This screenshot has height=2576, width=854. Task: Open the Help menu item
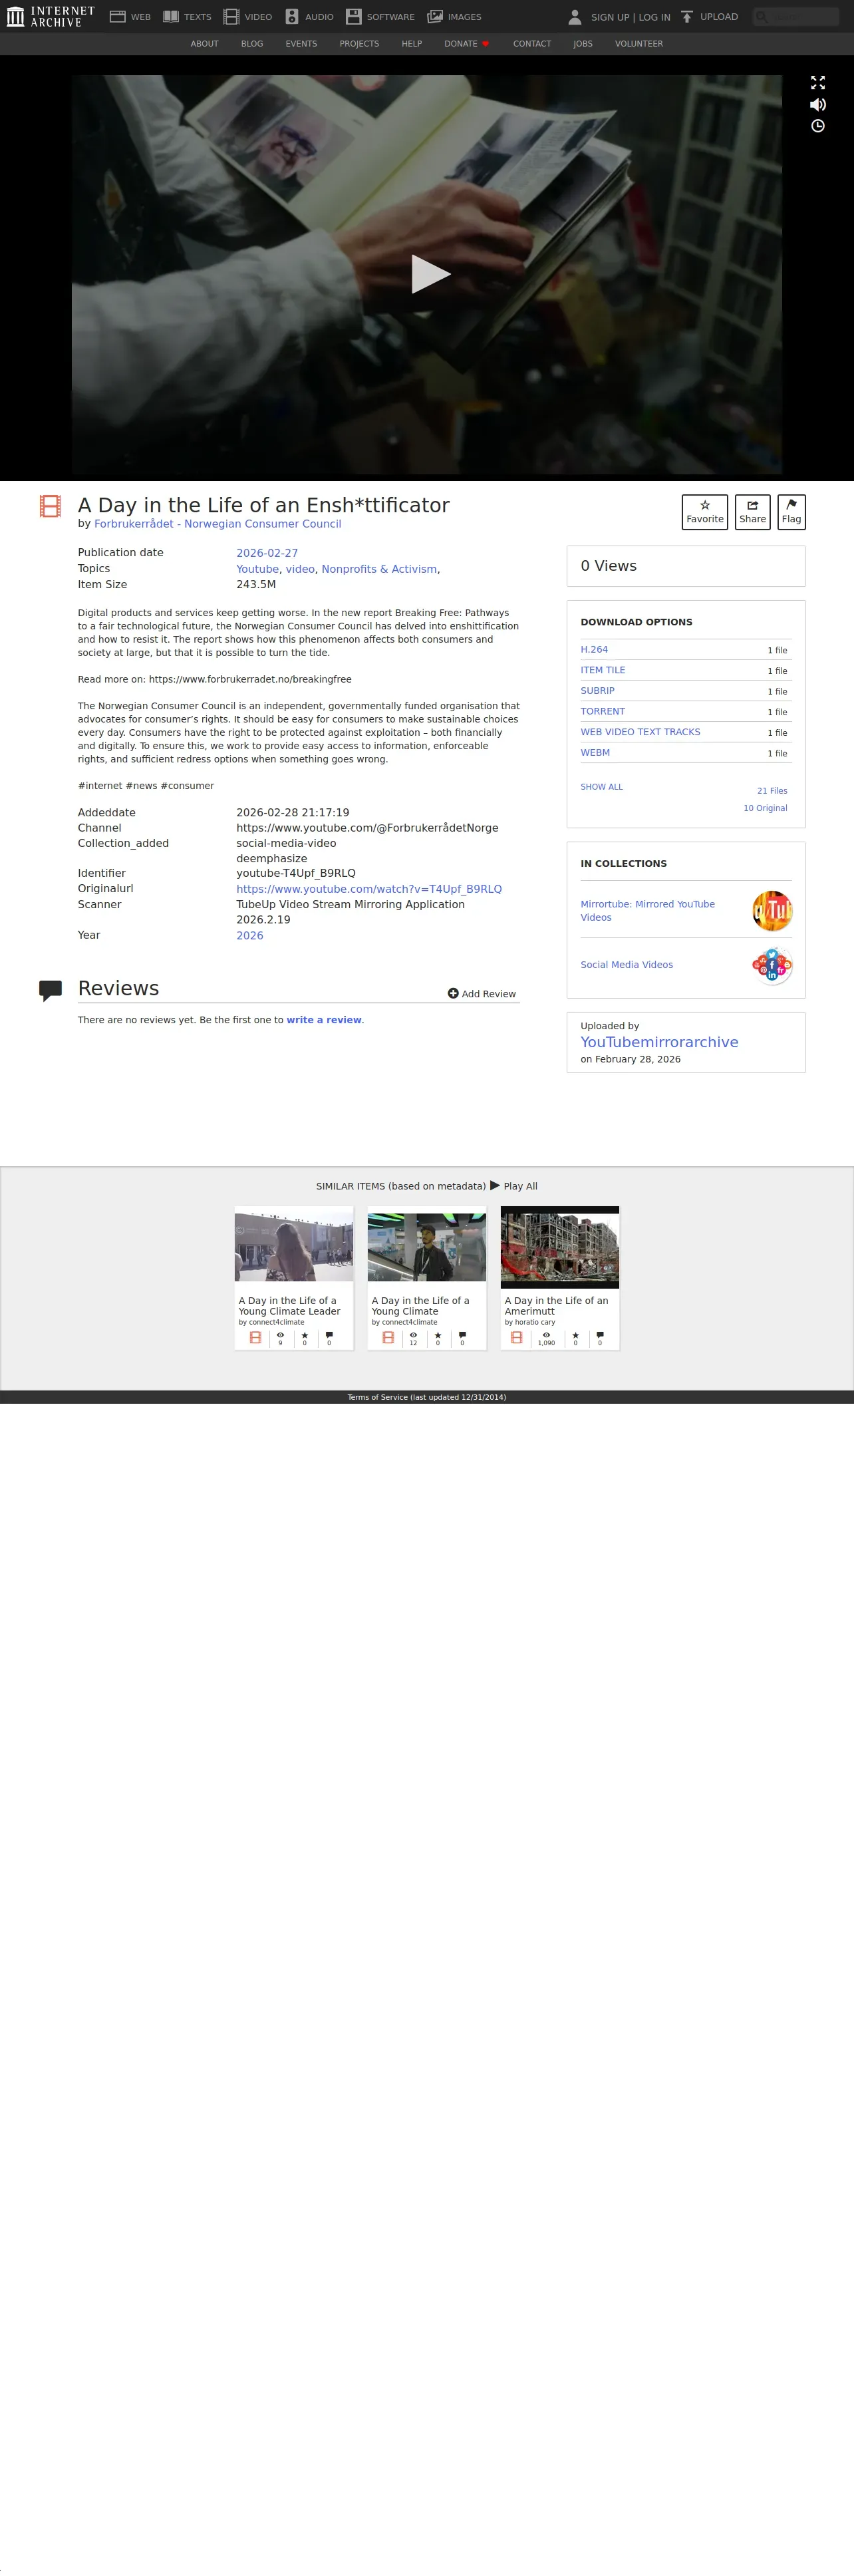[412, 44]
